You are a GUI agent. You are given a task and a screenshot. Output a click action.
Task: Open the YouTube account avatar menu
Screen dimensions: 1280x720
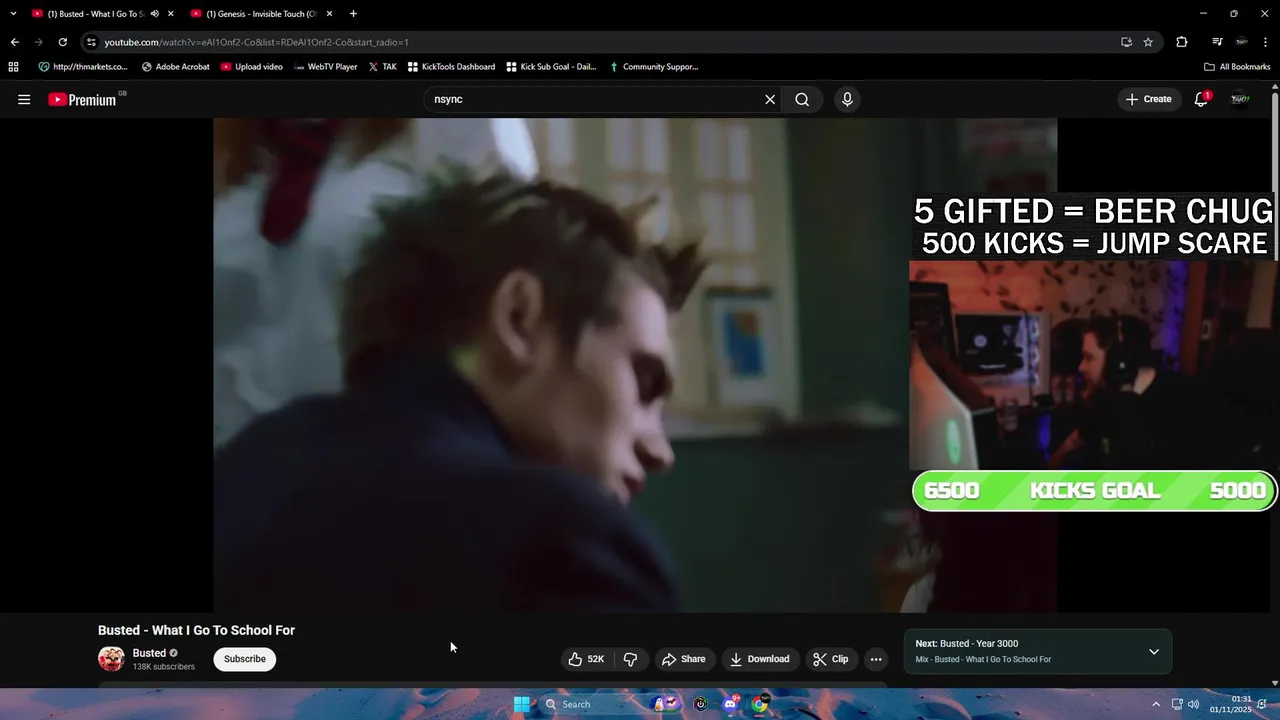tap(1240, 99)
